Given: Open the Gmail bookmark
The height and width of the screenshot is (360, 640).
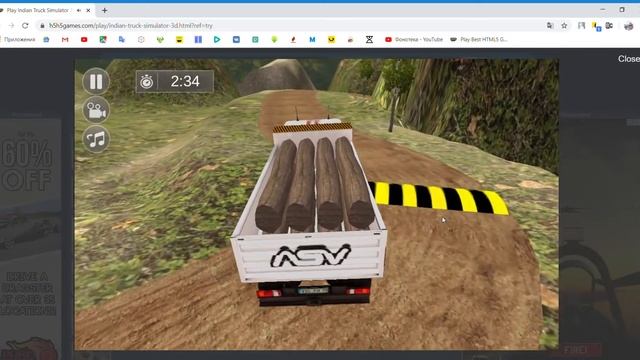Looking at the screenshot, I should pyautogui.click(x=65, y=40).
